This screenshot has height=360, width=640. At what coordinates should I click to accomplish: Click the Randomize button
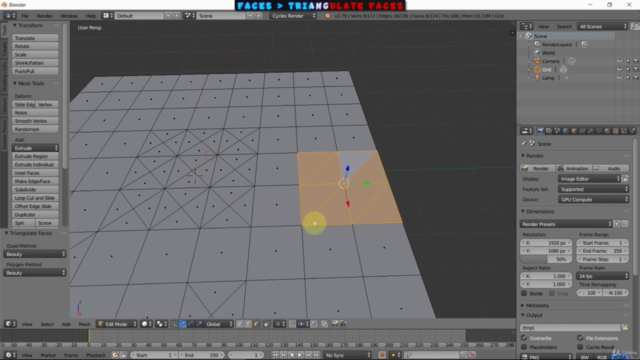click(35, 129)
